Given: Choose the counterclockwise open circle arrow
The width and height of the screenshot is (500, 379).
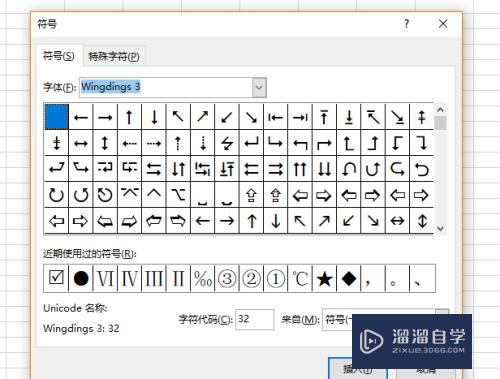Looking at the screenshot, I should pyautogui.click(x=81, y=195).
